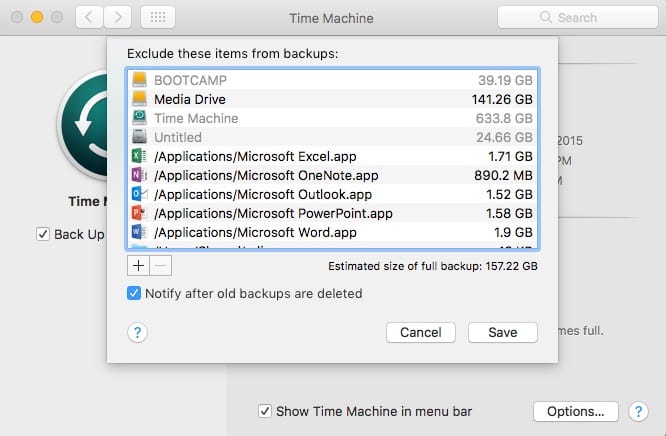Screen dimensions: 666x436
Task: Add an excluded item with plus button
Action: [138, 266]
